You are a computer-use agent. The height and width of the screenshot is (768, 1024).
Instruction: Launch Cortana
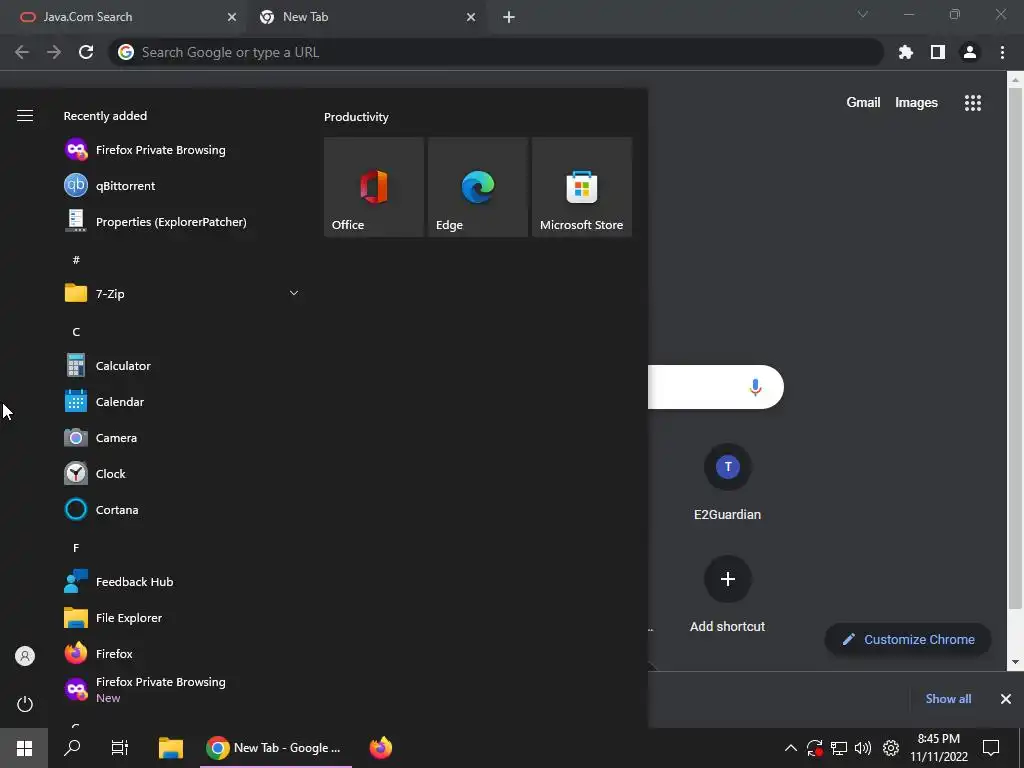click(x=182, y=509)
